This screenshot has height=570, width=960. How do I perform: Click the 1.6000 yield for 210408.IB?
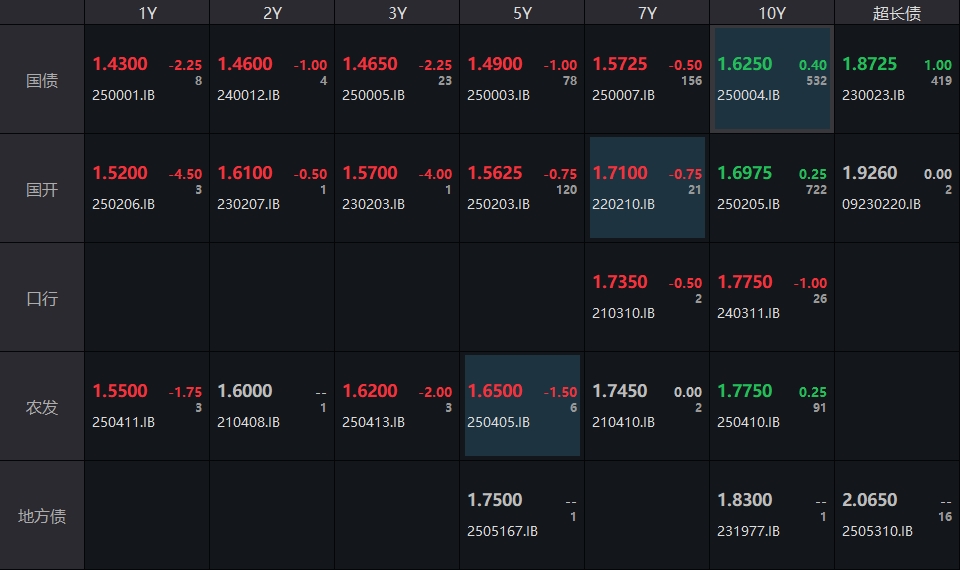pos(245,391)
